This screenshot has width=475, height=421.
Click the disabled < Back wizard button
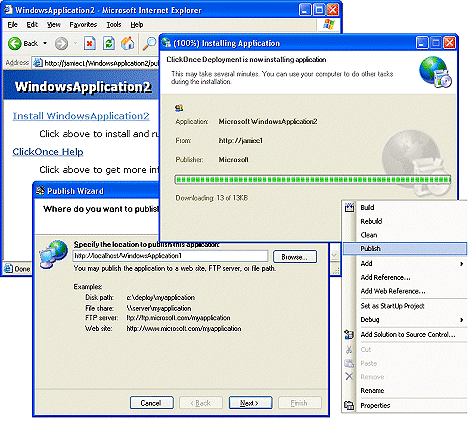[201, 403]
